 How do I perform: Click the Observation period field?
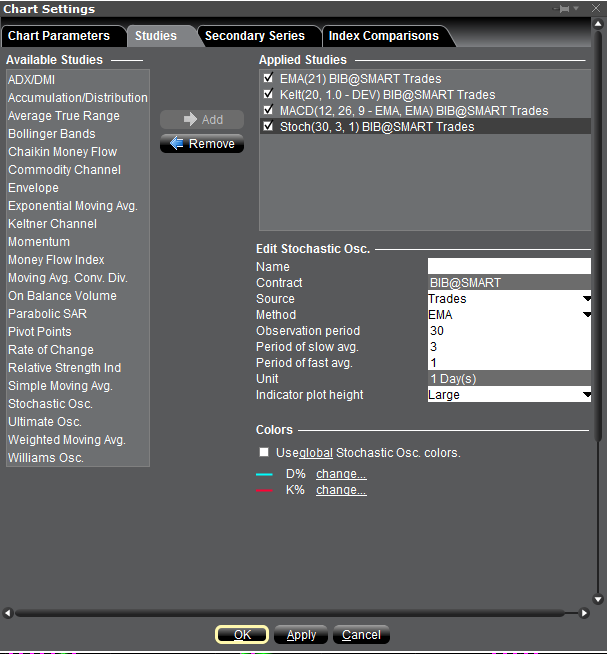click(509, 331)
